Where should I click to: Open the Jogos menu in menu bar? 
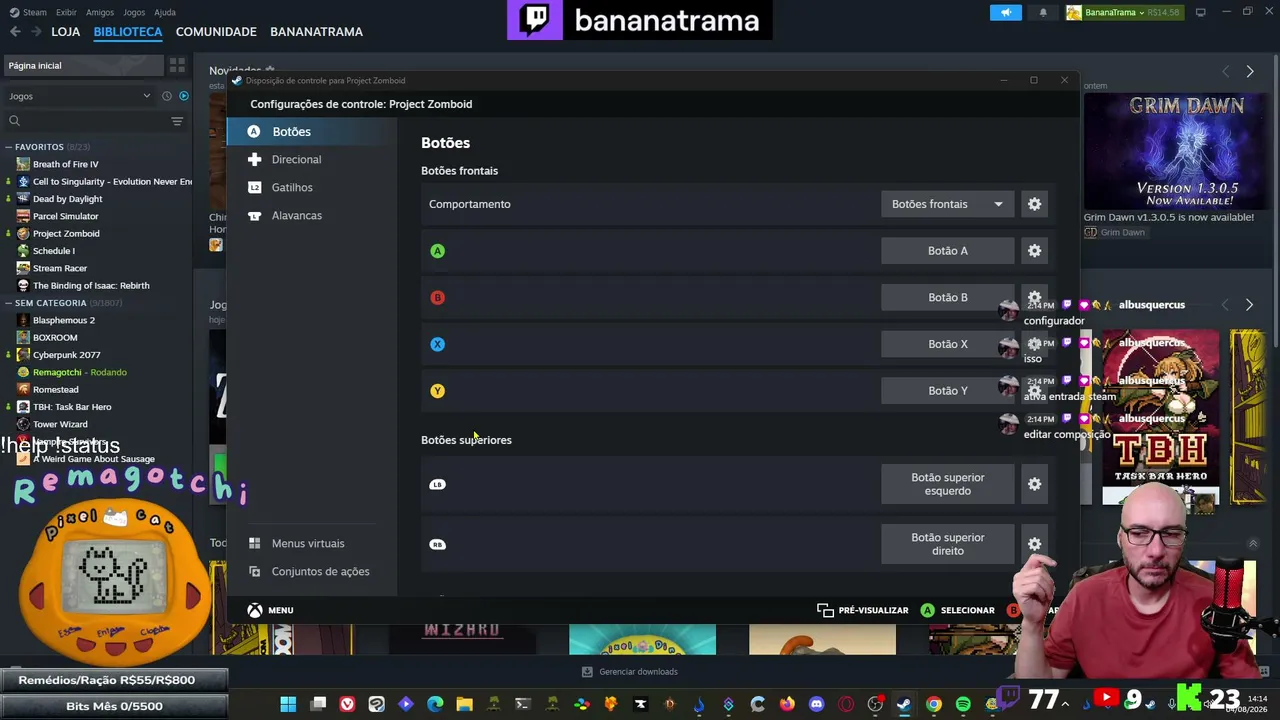133,12
